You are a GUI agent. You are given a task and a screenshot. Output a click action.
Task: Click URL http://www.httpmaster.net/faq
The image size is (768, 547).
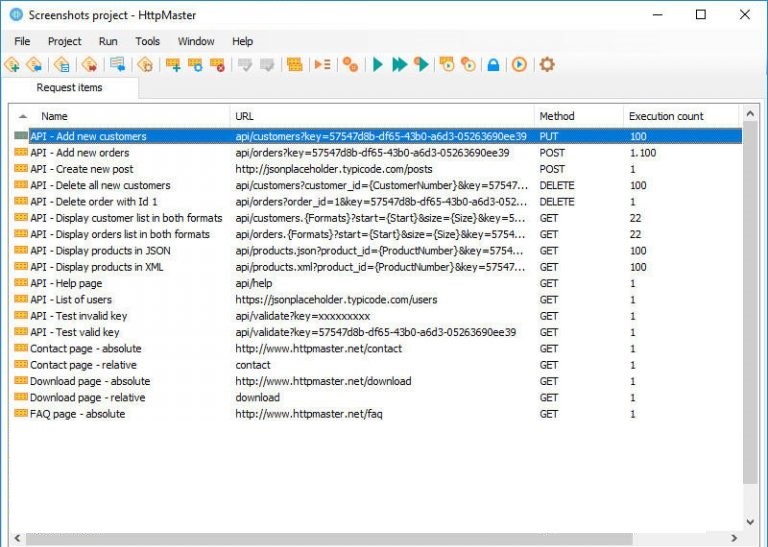tap(309, 414)
